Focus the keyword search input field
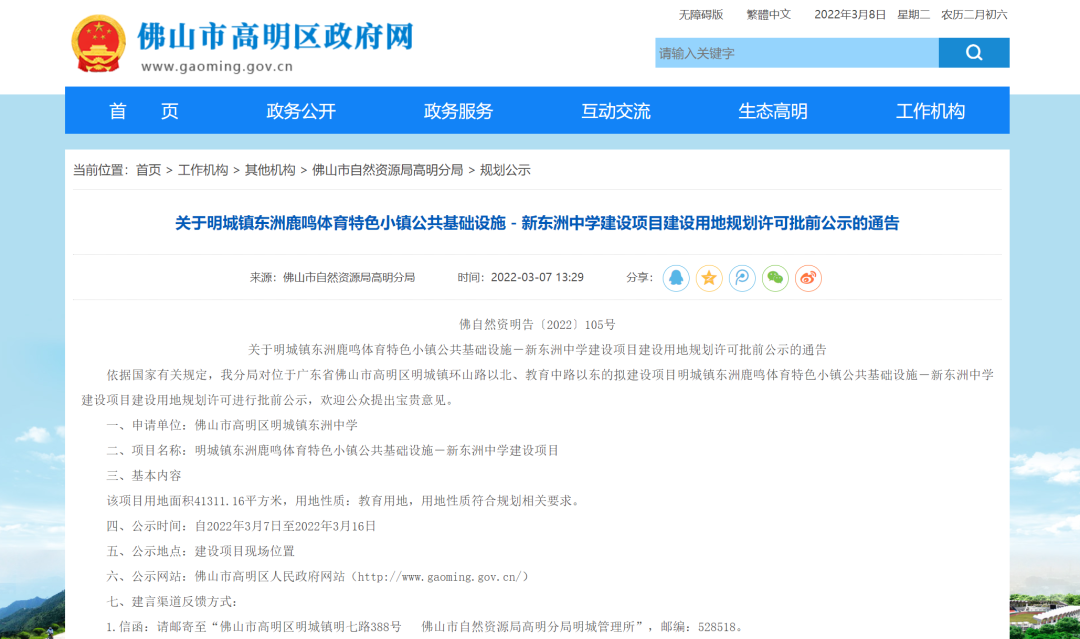 point(796,53)
